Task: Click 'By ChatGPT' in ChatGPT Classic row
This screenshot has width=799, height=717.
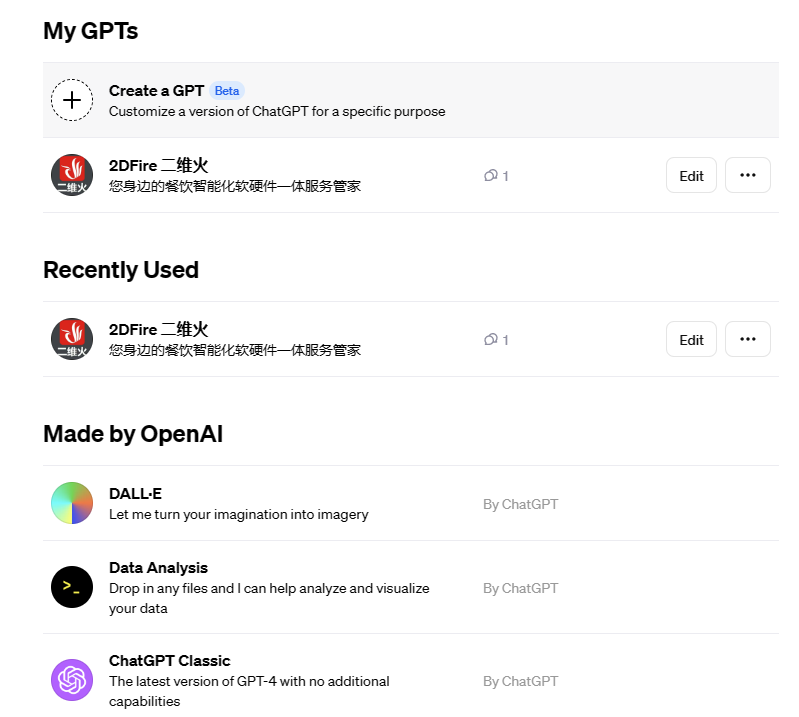Action: (x=520, y=681)
